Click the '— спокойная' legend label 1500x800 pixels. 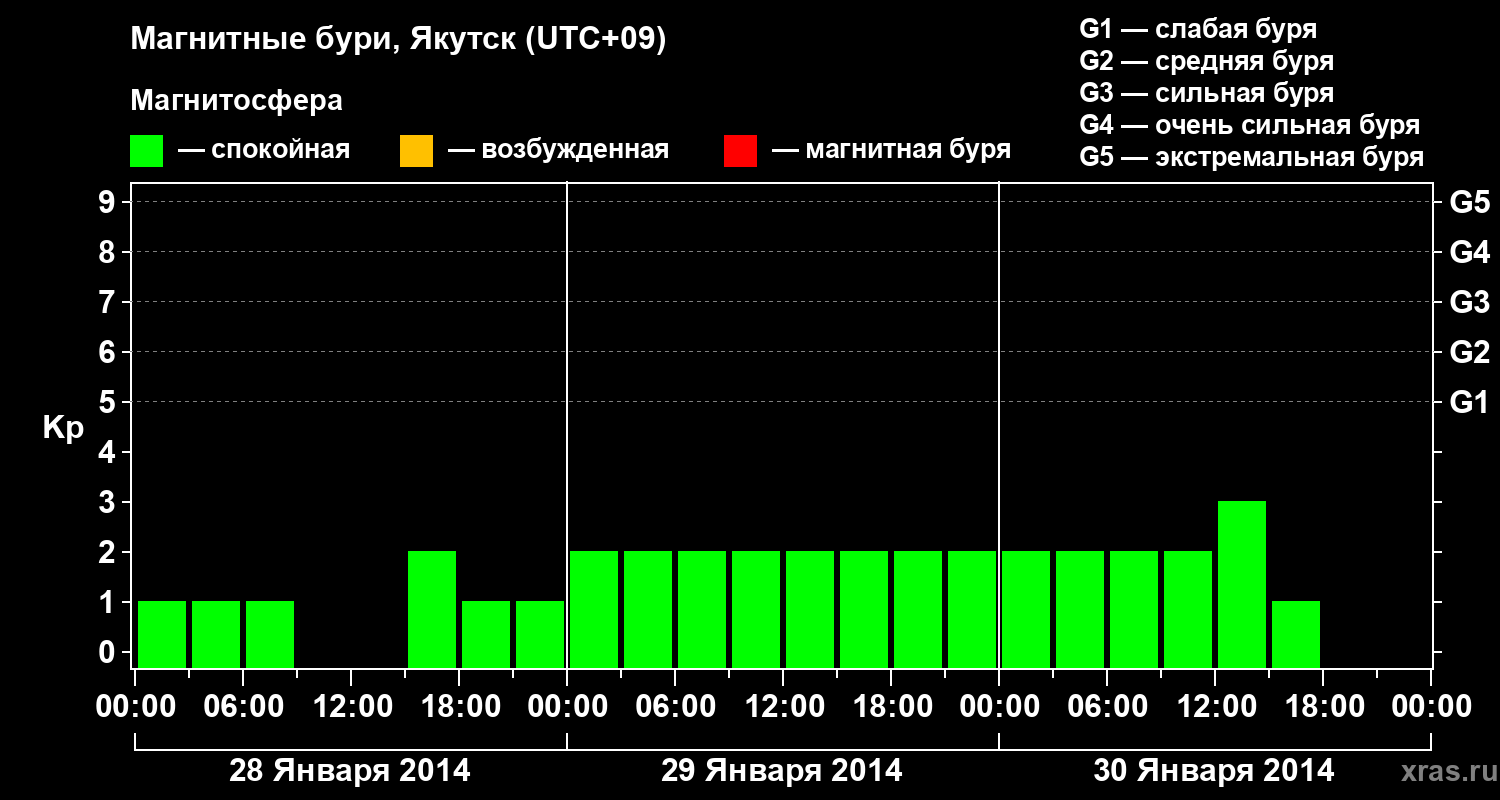[x=264, y=151]
